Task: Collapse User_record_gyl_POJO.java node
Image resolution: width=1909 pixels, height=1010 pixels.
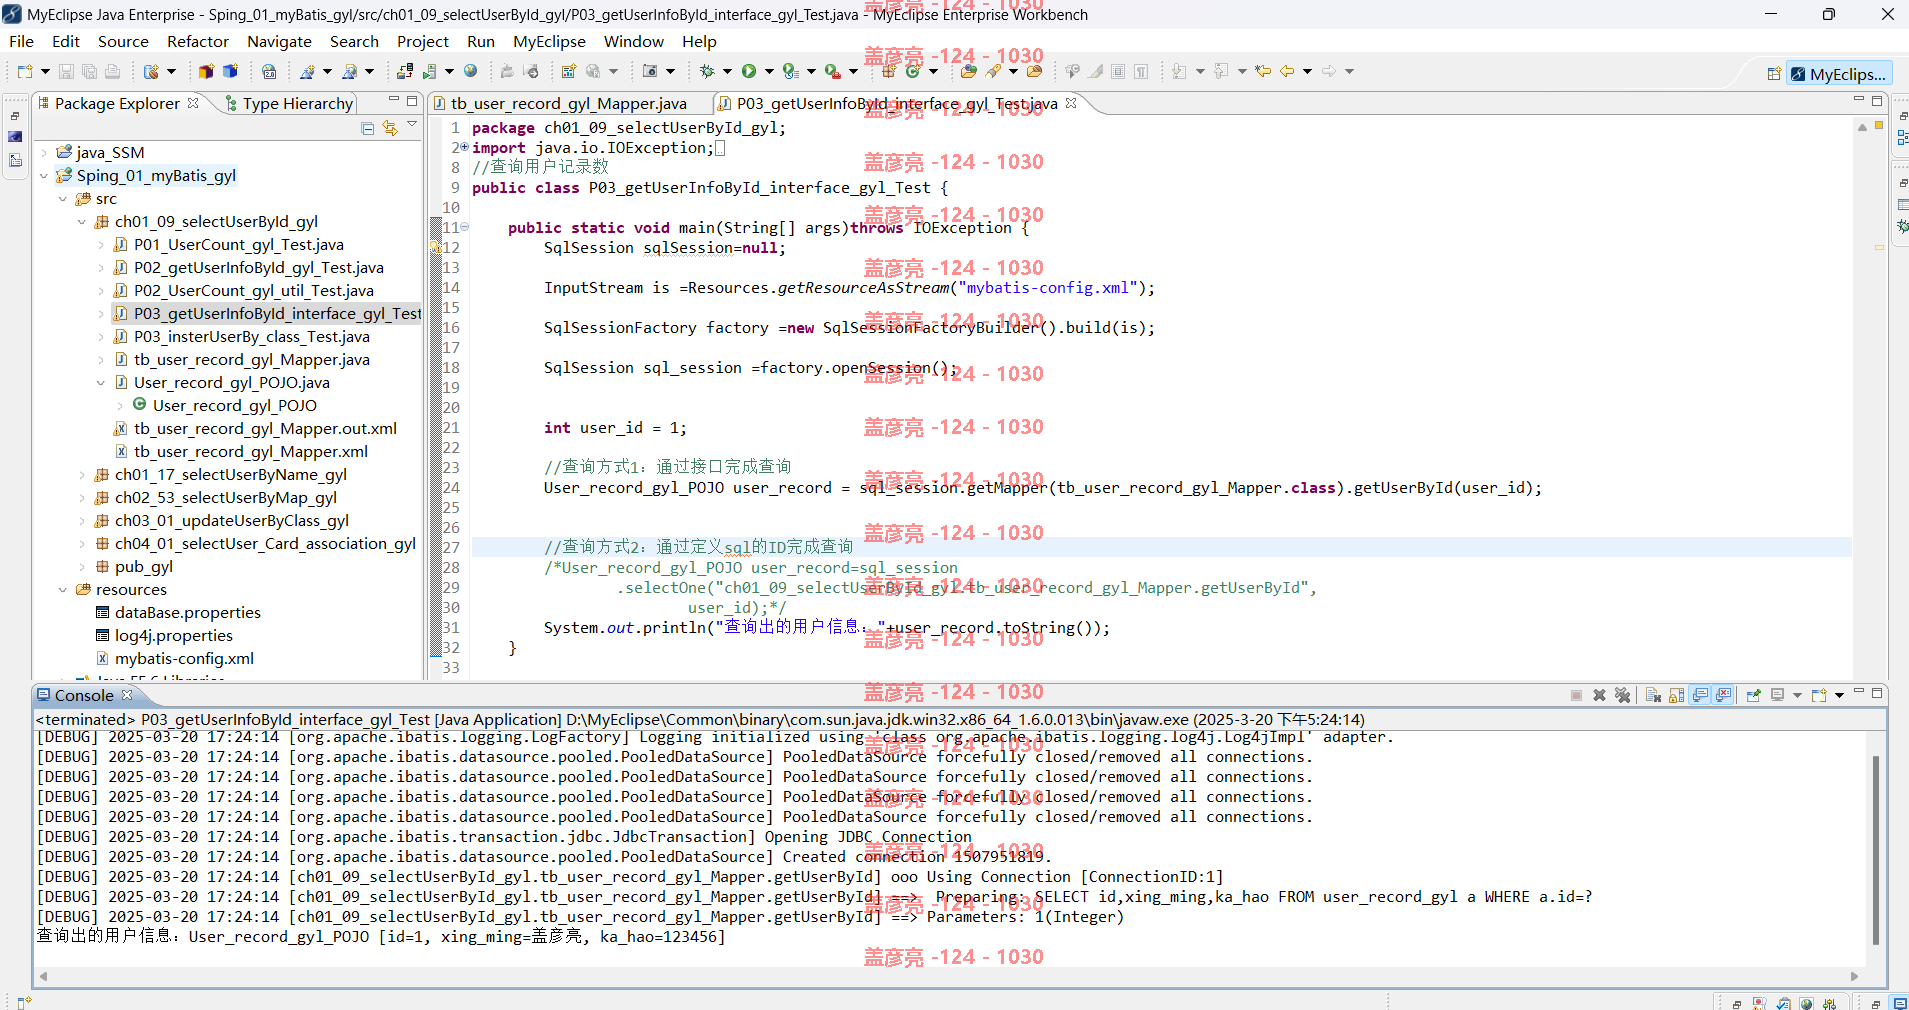Action: point(101,383)
